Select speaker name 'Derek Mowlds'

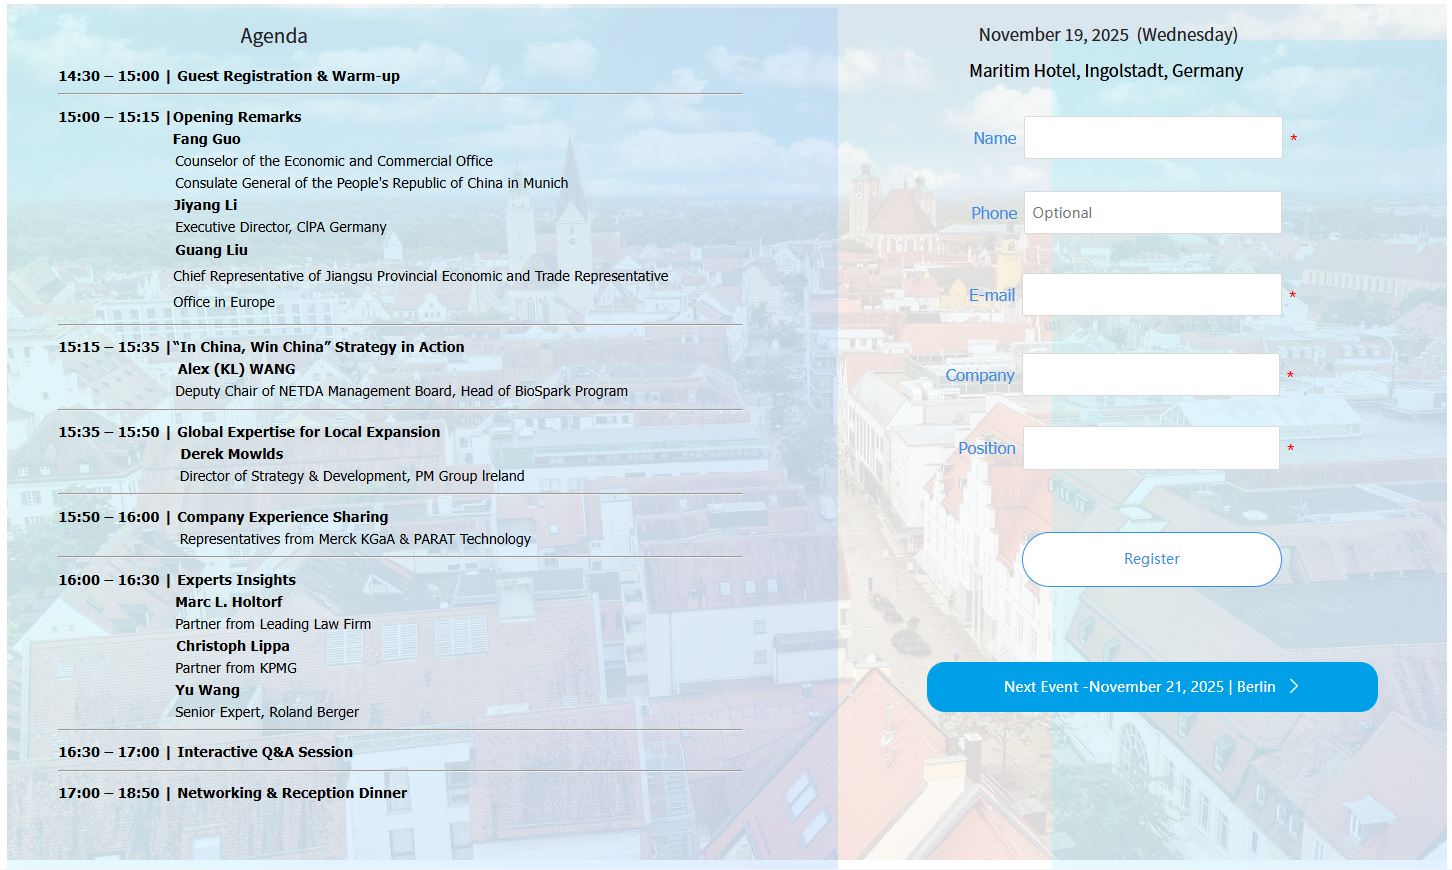[x=232, y=454]
